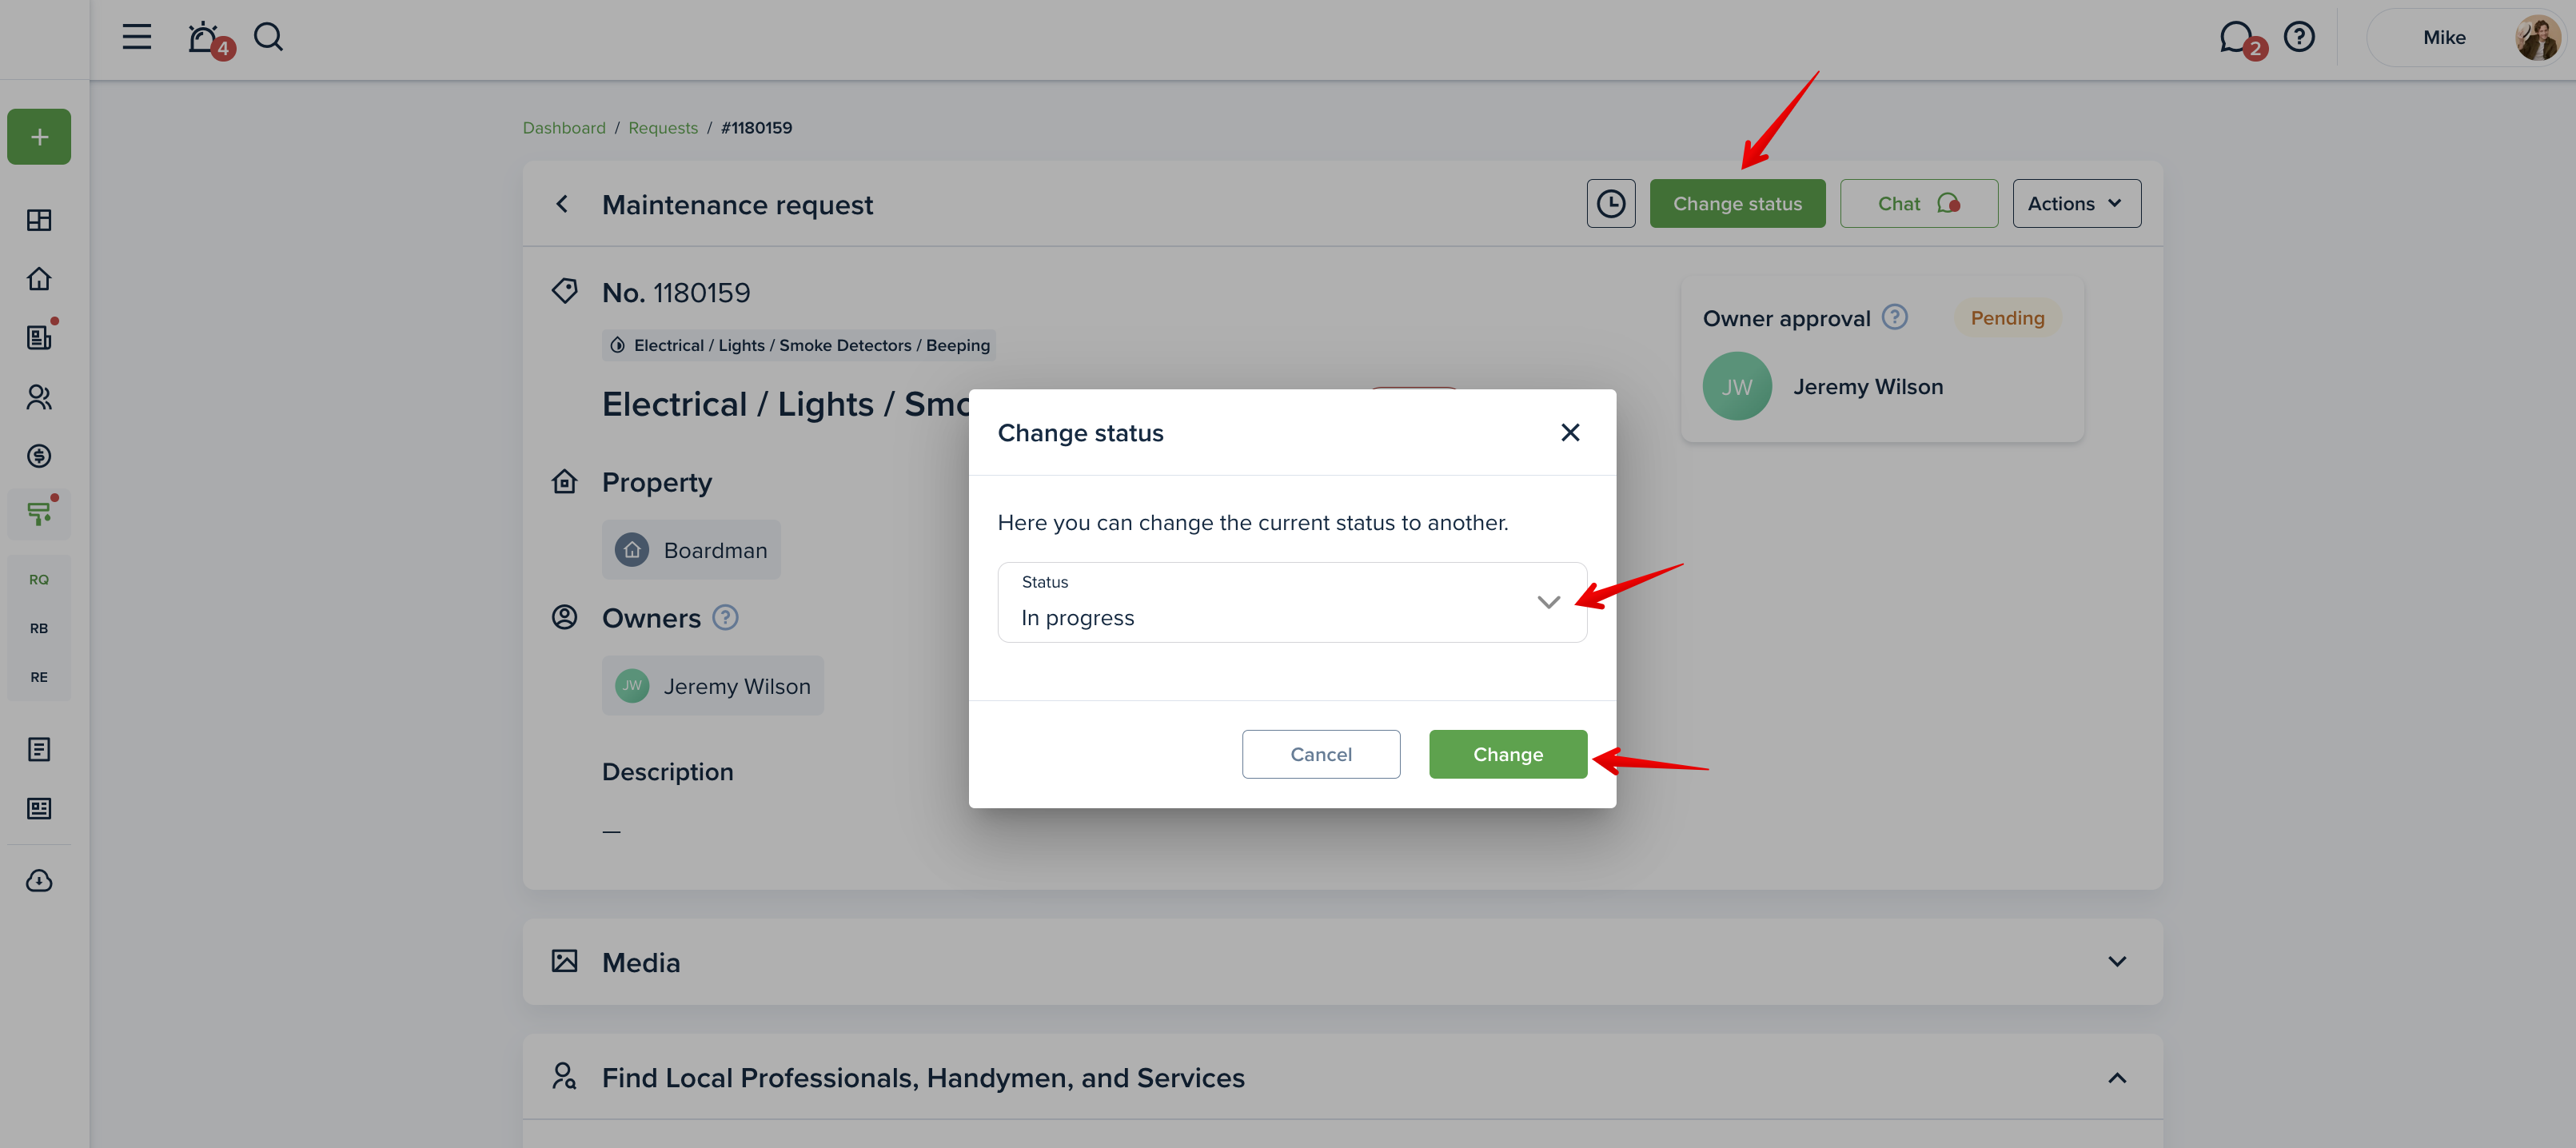Open request history clock icon
2576x1148 pixels.
(1610, 204)
